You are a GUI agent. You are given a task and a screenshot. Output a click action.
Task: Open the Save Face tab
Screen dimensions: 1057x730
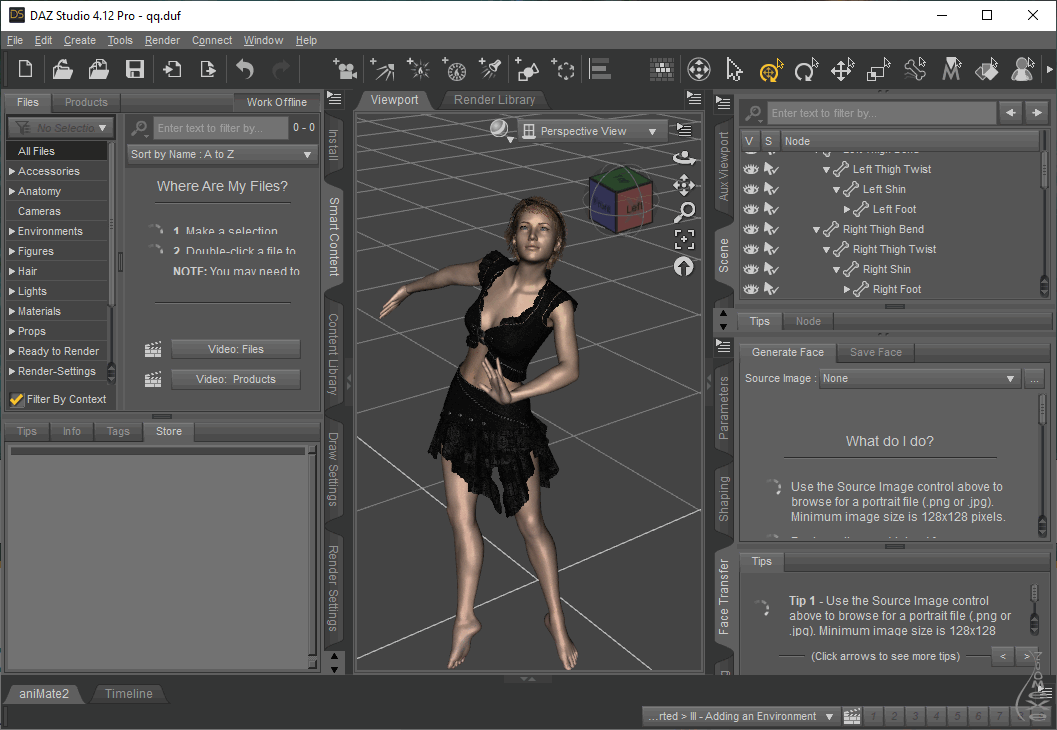(875, 352)
